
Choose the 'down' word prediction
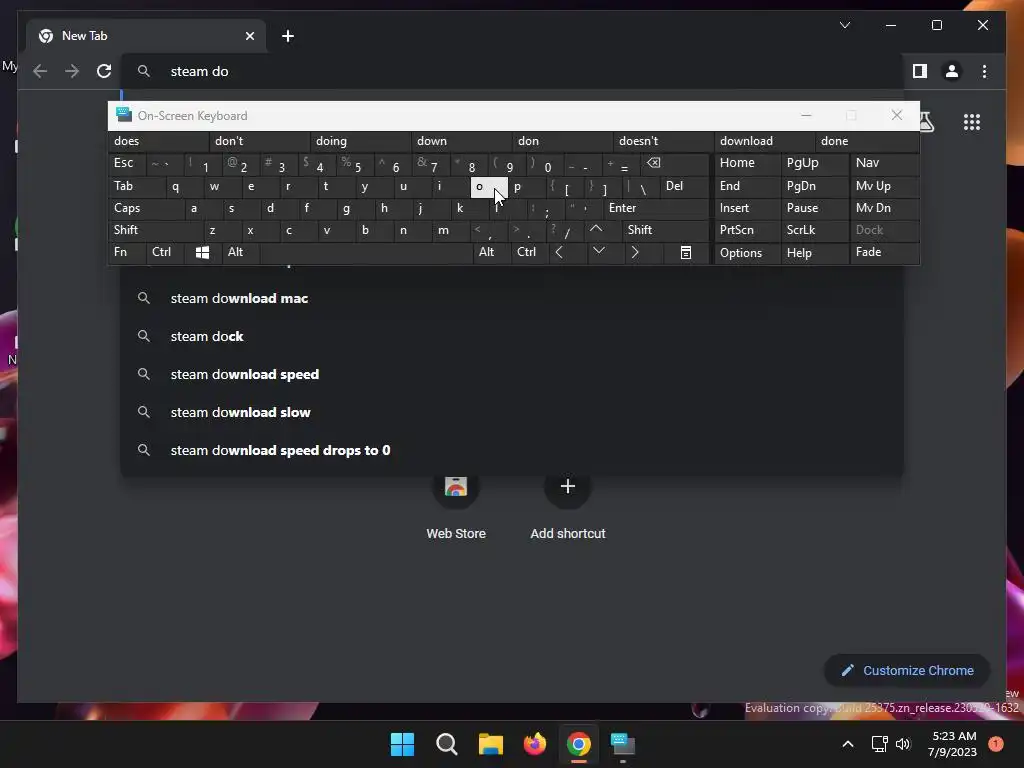click(x=462, y=141)
